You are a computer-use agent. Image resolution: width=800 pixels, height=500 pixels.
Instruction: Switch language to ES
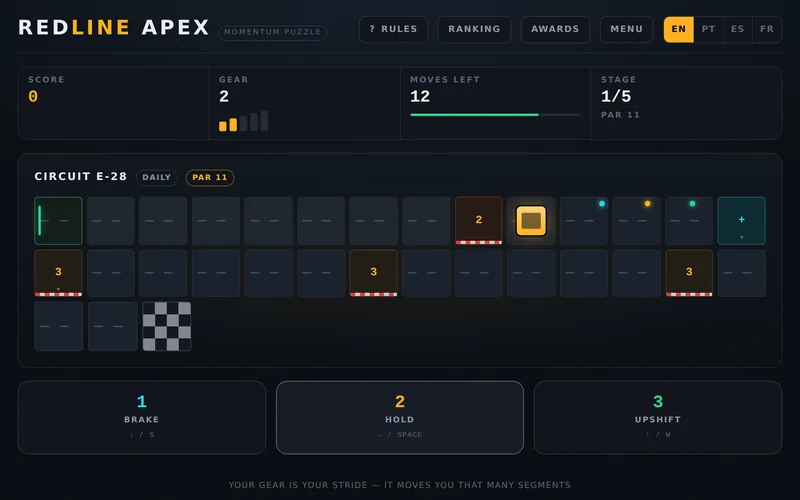tap(737, 29)
